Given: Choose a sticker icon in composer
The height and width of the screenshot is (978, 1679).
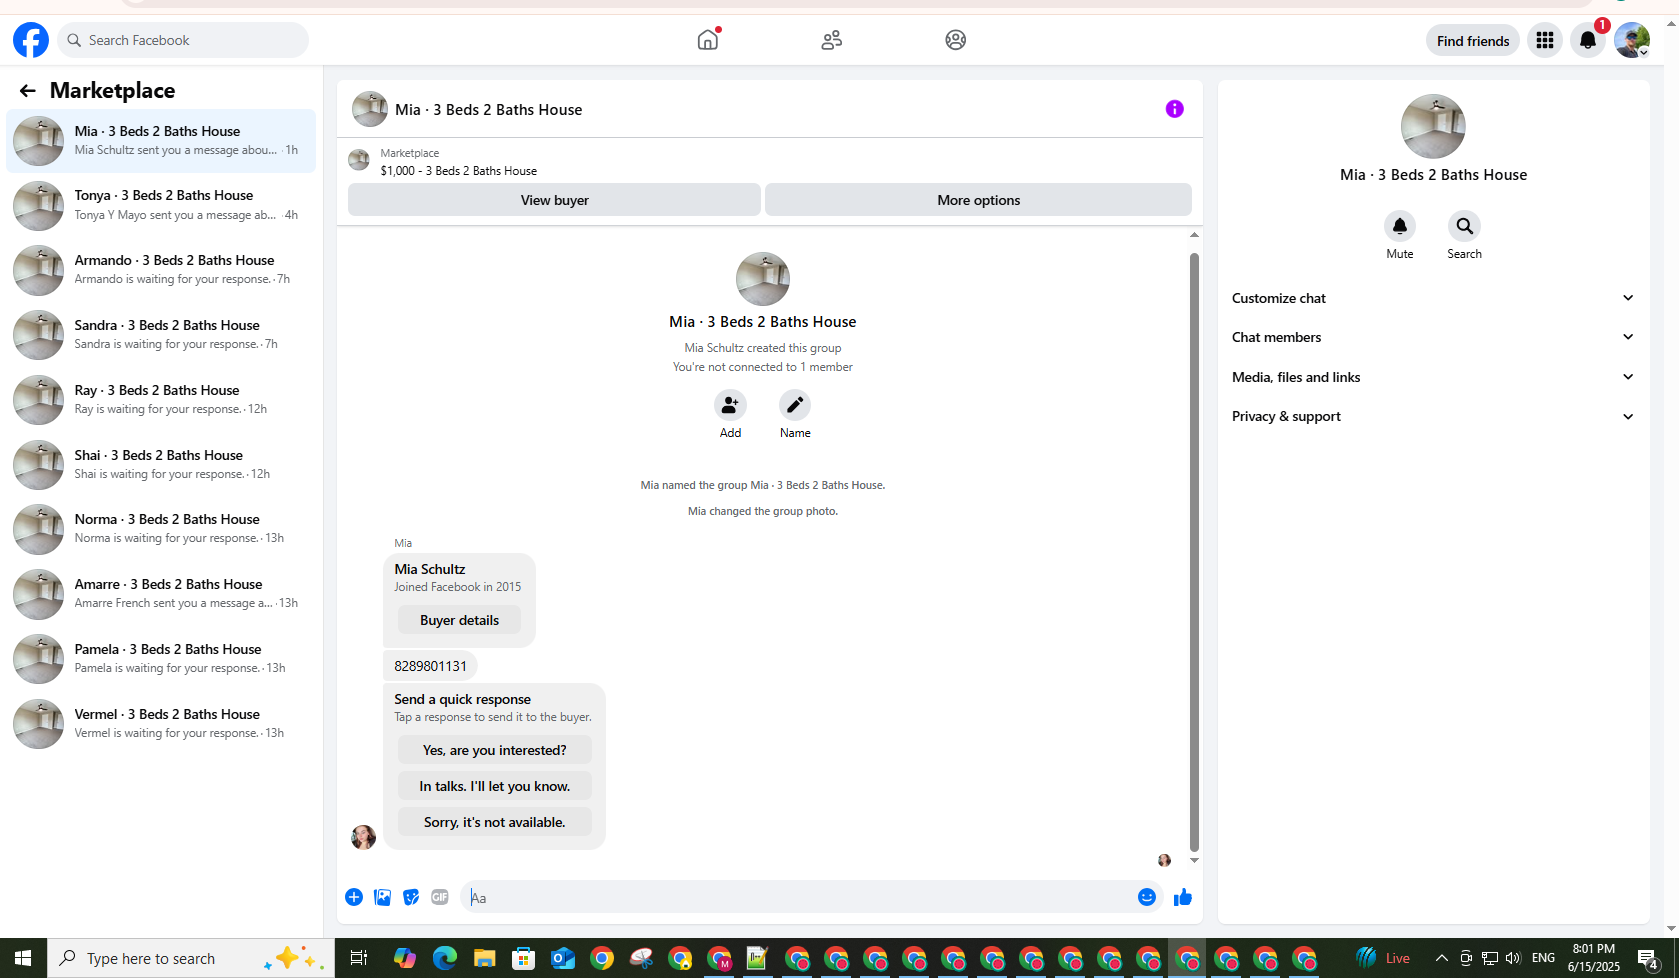Looking at the screenshot, I should pos(411,897).
